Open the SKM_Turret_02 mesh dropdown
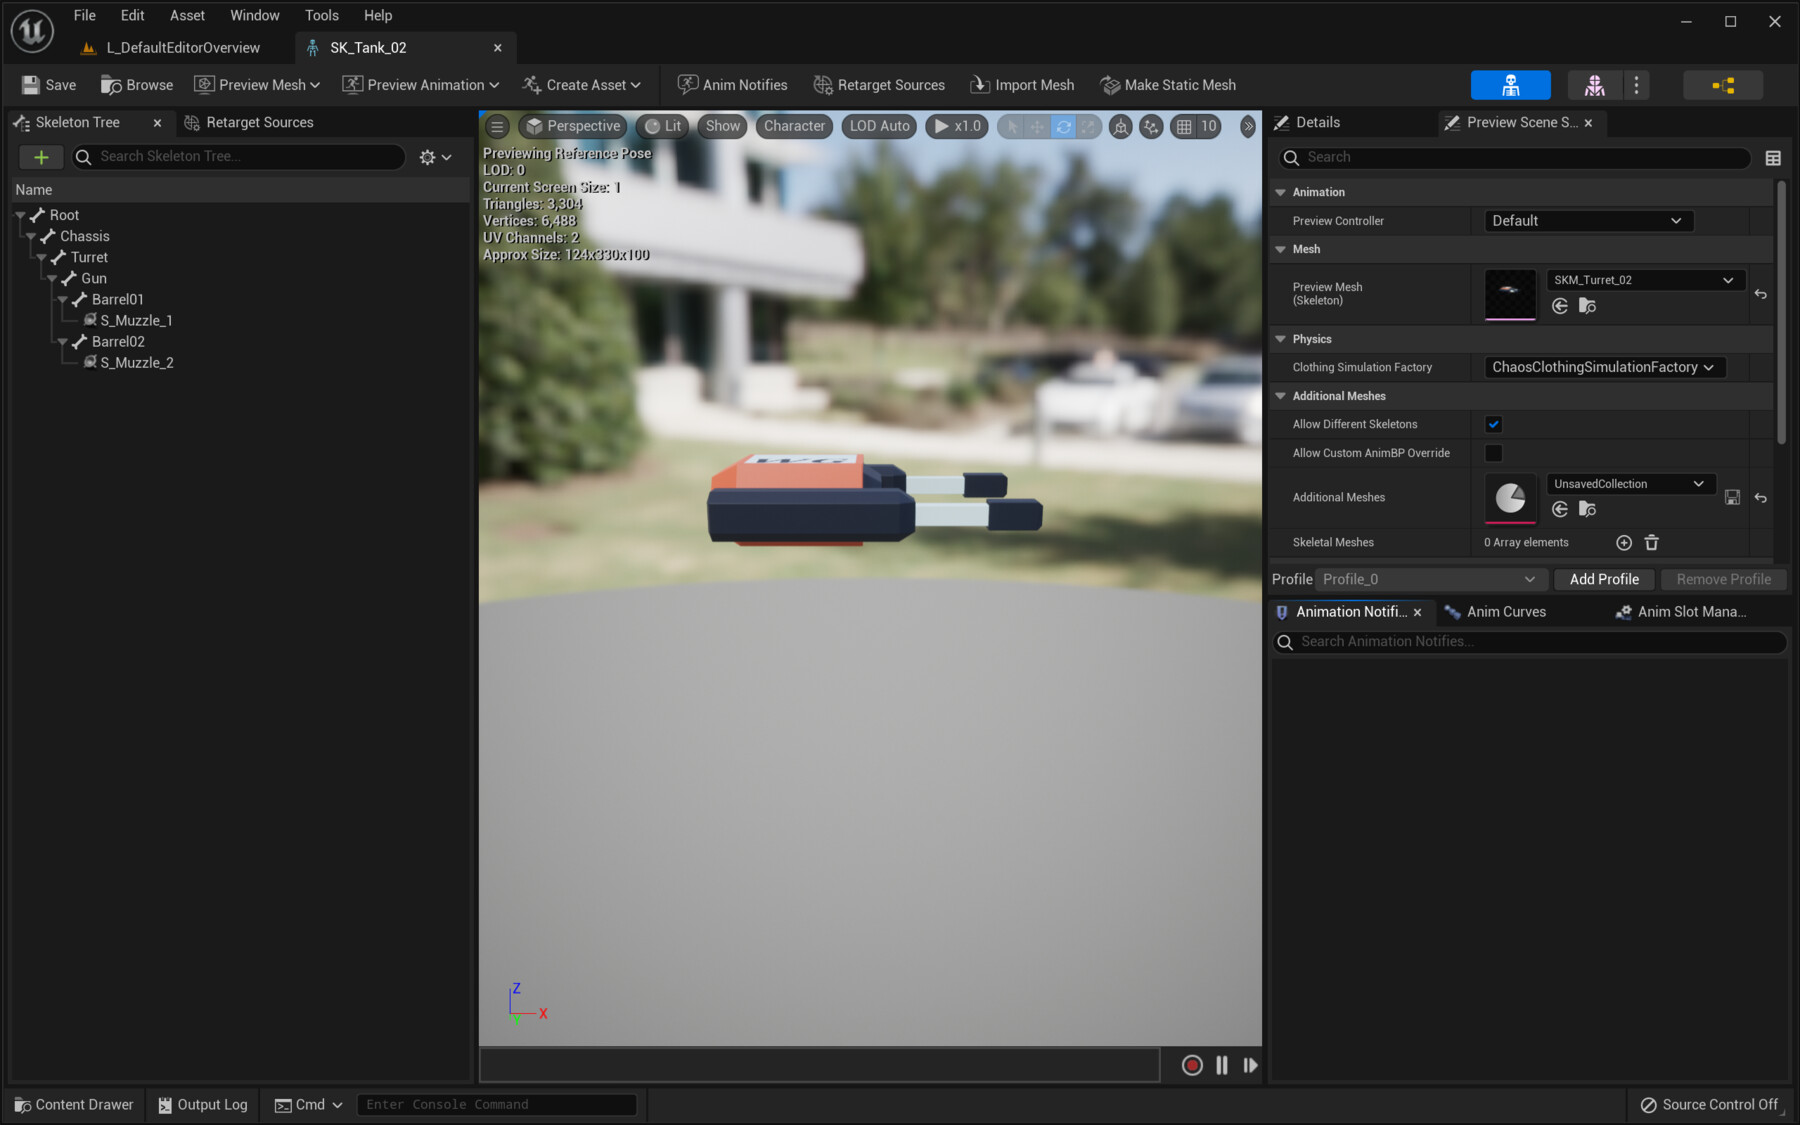 (x=1646, y=281)
